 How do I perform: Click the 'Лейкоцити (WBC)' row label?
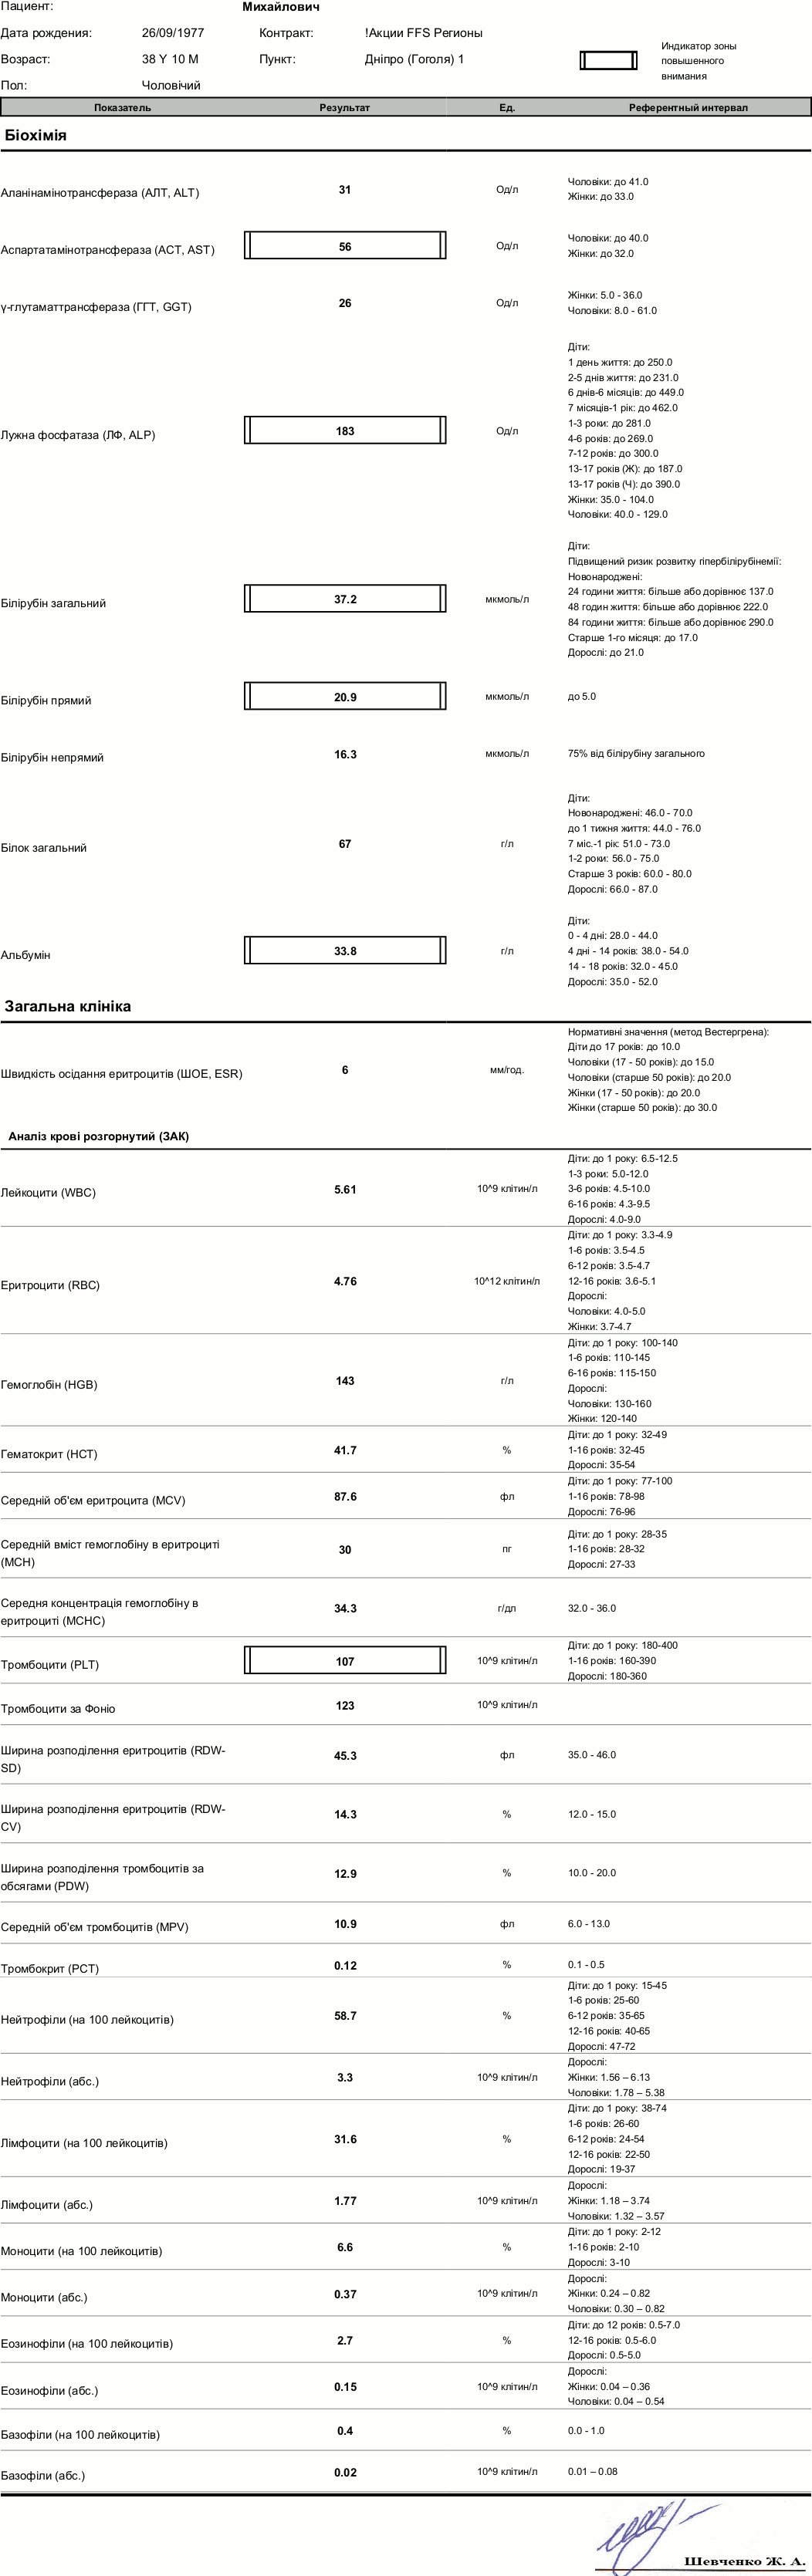click(49, 1192)
